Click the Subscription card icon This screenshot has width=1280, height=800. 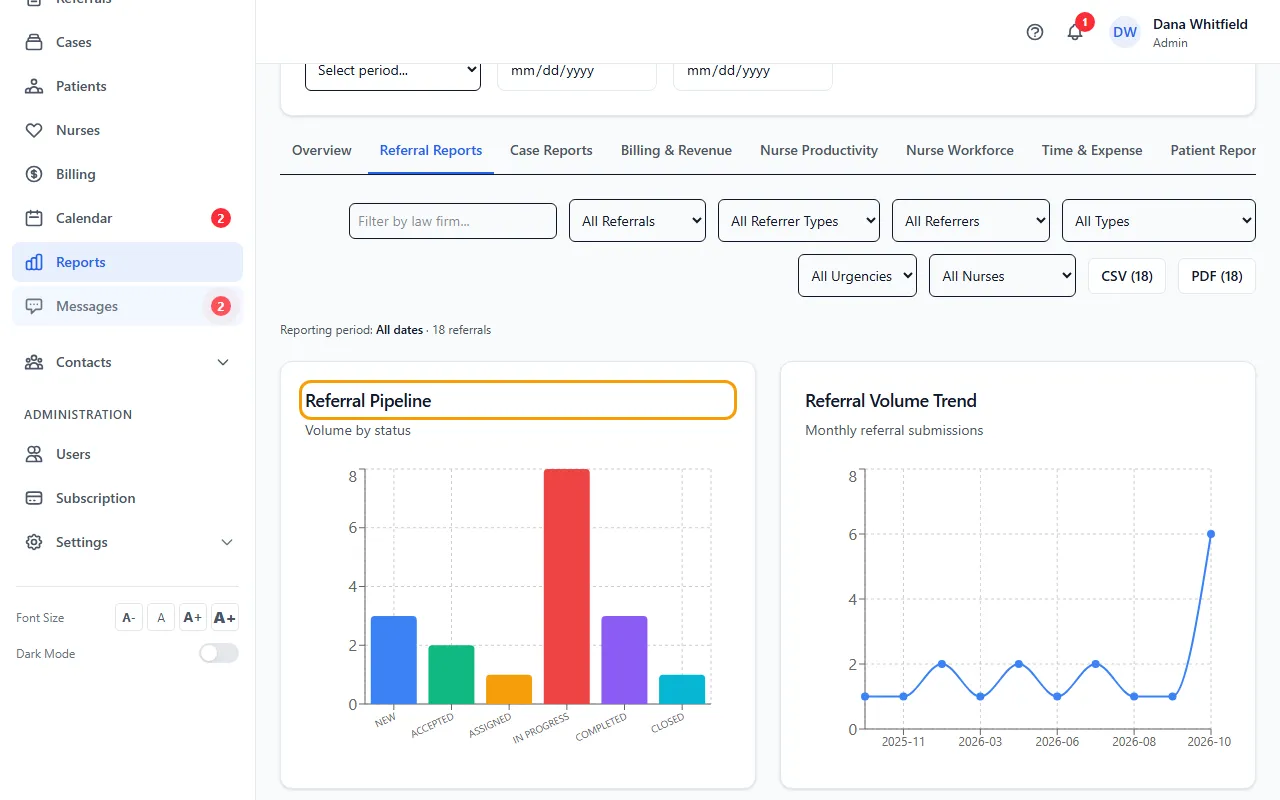click(34, 498)
